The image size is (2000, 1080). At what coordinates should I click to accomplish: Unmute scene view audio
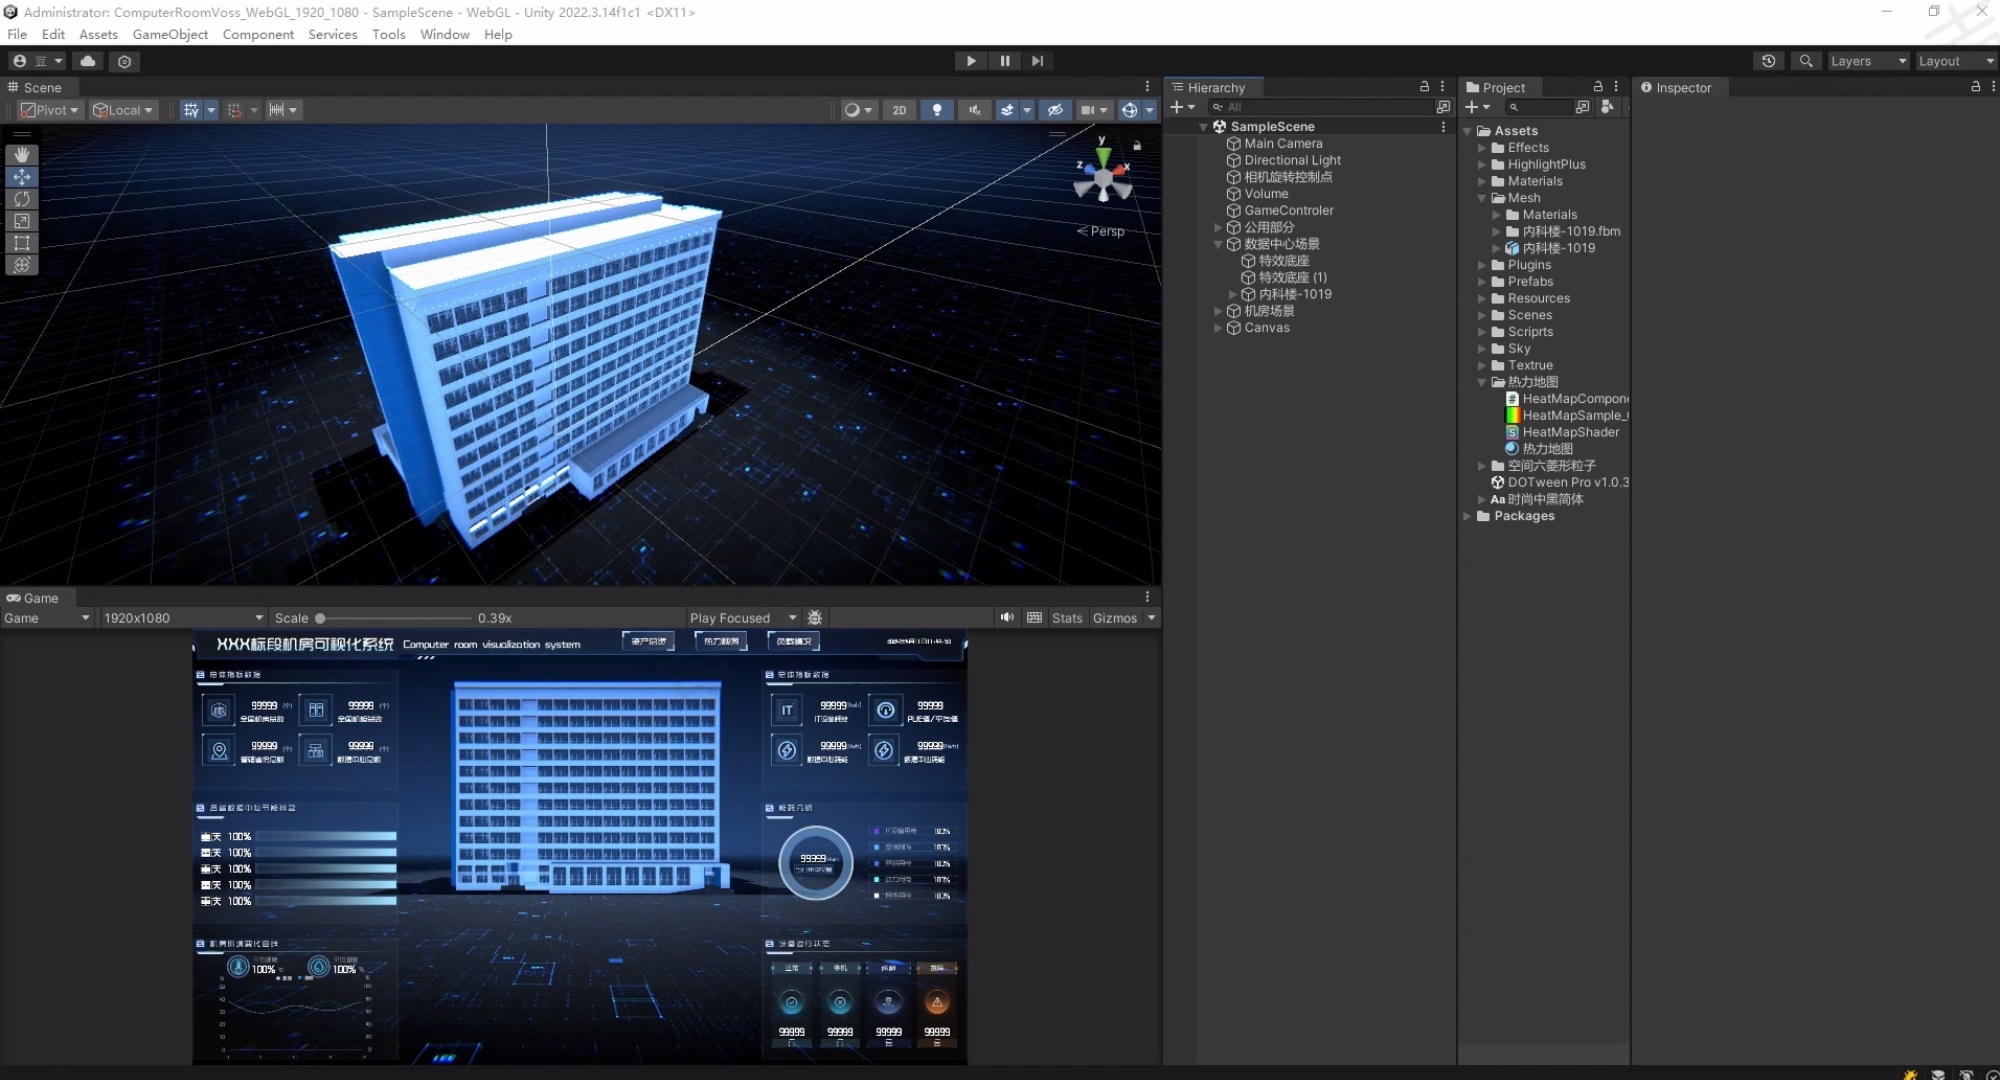[x=974, y=110]
